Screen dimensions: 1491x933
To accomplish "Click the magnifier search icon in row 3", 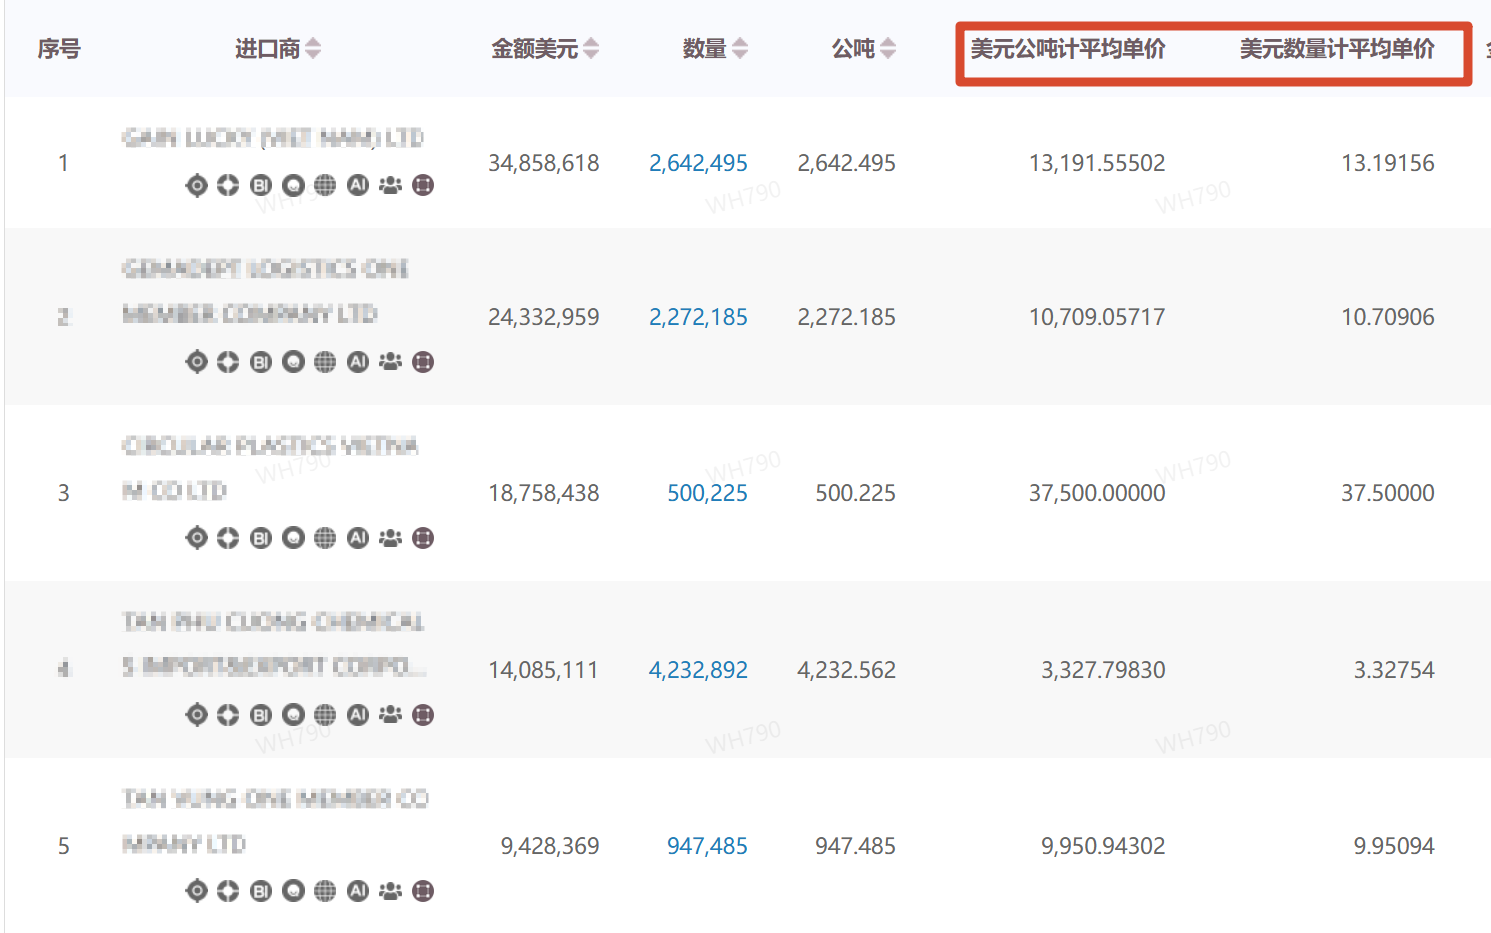I will pos(293,538).
